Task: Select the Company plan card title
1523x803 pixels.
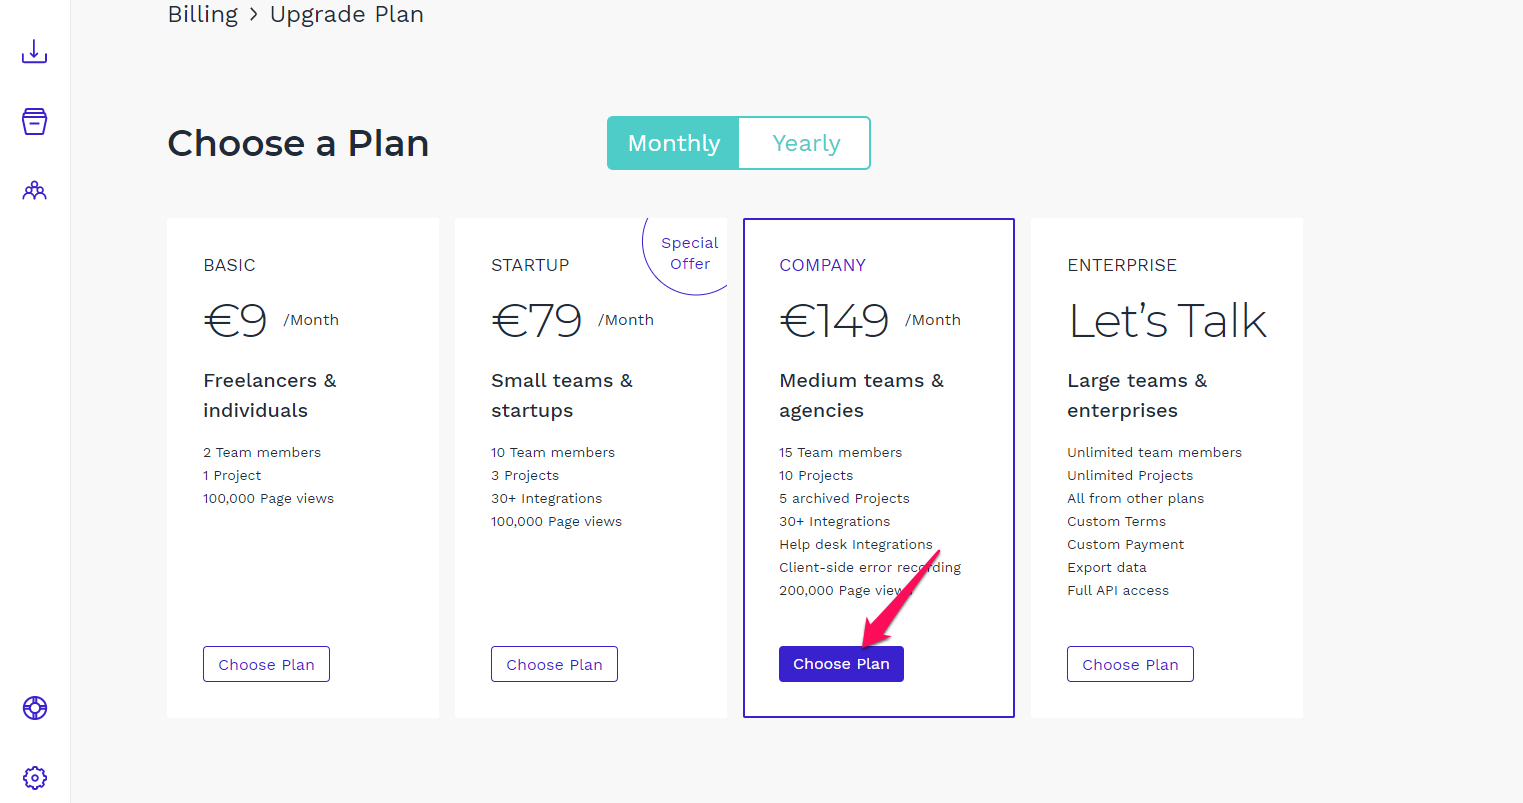Action: click(x=822, y=265)
